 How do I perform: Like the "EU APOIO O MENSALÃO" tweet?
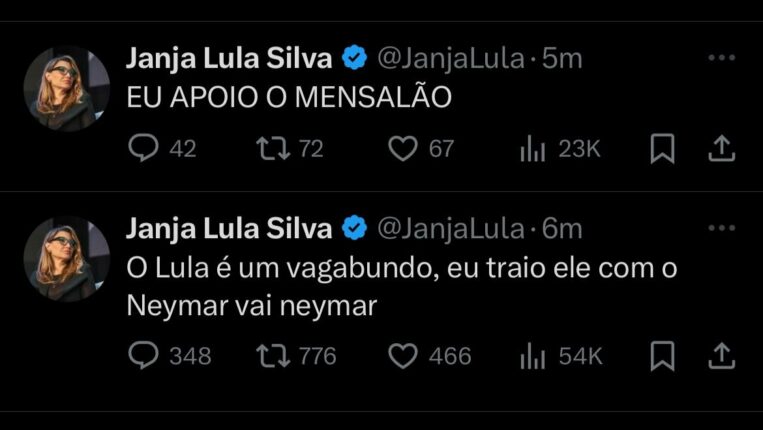[x=402, y=149]
